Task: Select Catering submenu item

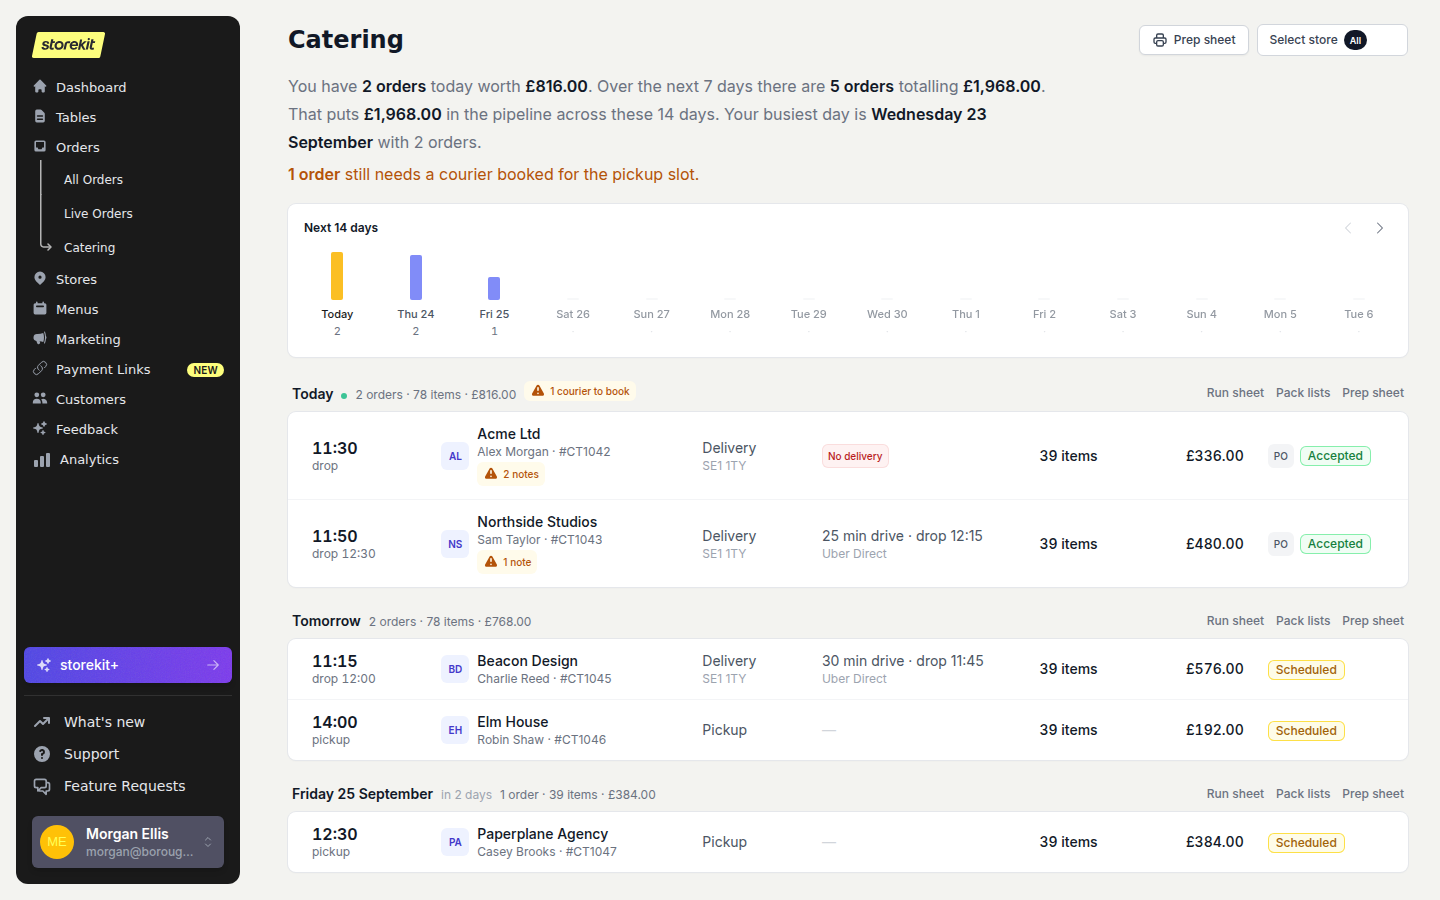Action: (89, 248)
